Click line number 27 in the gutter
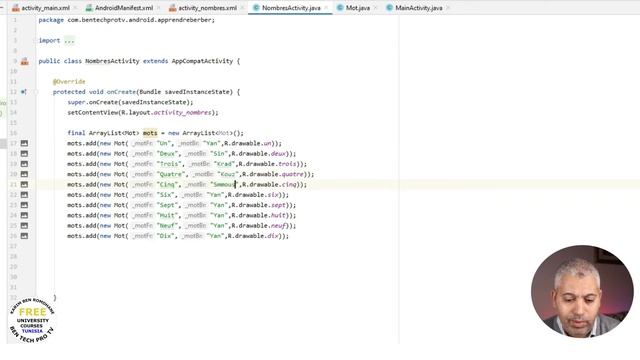The height and width of the screenshot is (360, 640). click(x=13, y=246)
